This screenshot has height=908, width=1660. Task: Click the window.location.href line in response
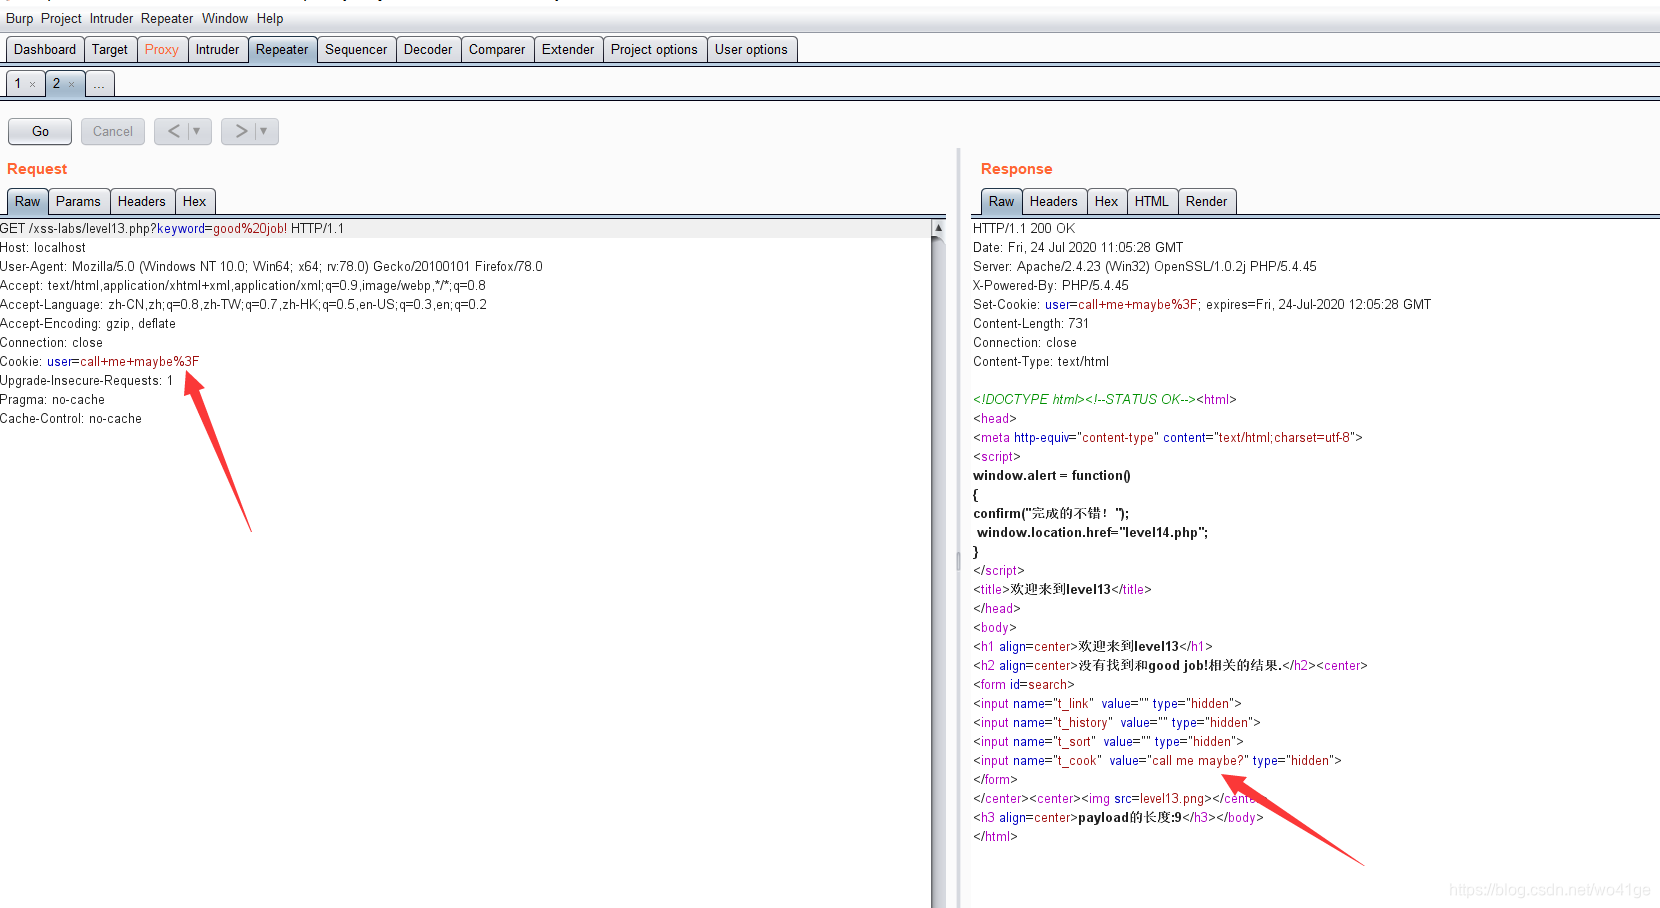1092,533
